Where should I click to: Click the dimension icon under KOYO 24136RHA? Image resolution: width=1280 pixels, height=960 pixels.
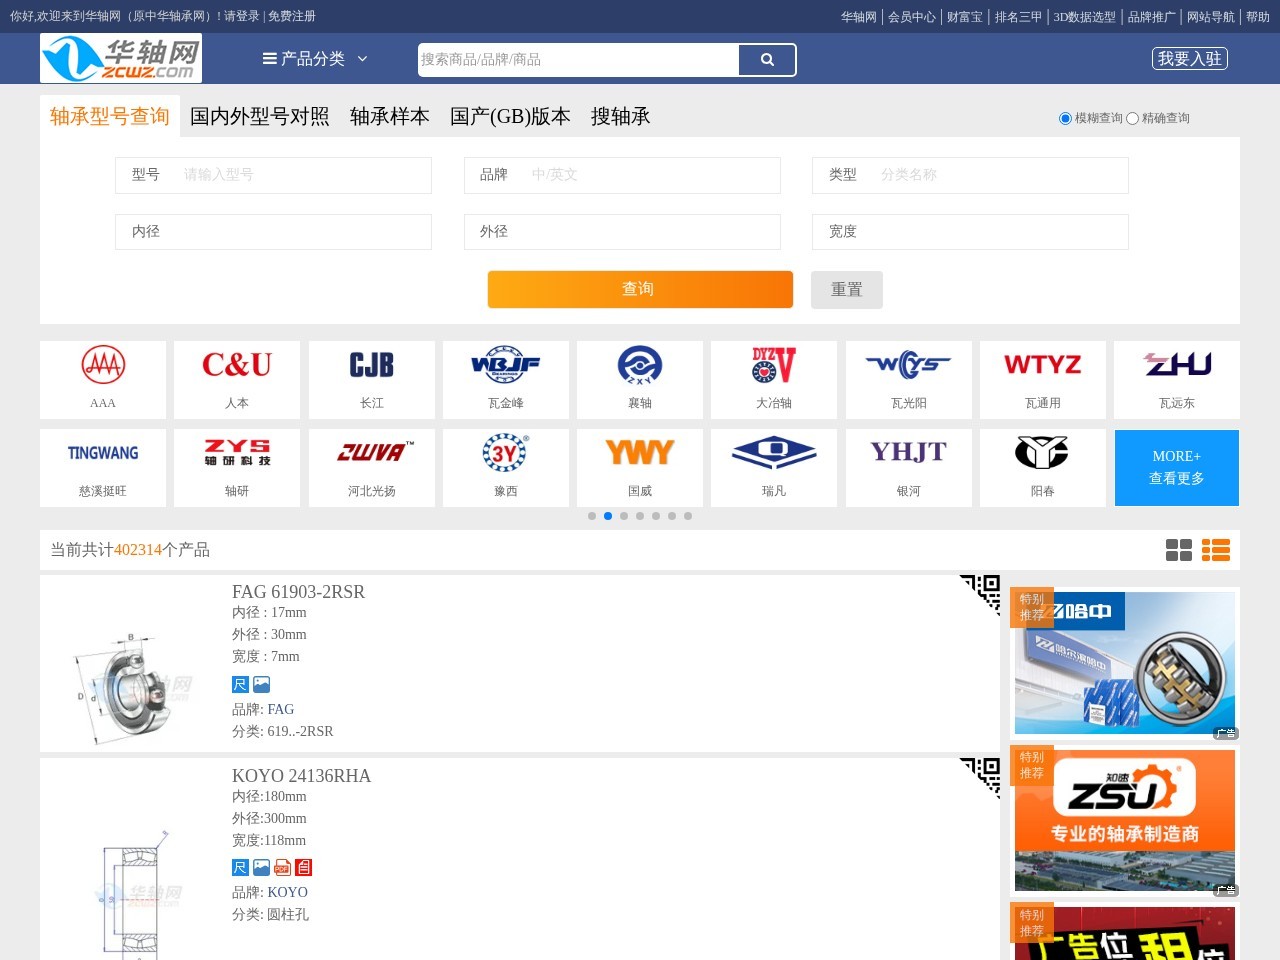pos(240,868)
